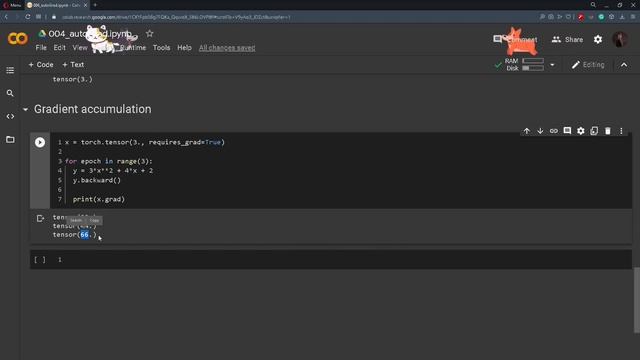Image resolution: width=640 pixels, height=360 pixels.
Task: Click the red browser extension icon
Action: pyautogui.click(x=580, y=17)
